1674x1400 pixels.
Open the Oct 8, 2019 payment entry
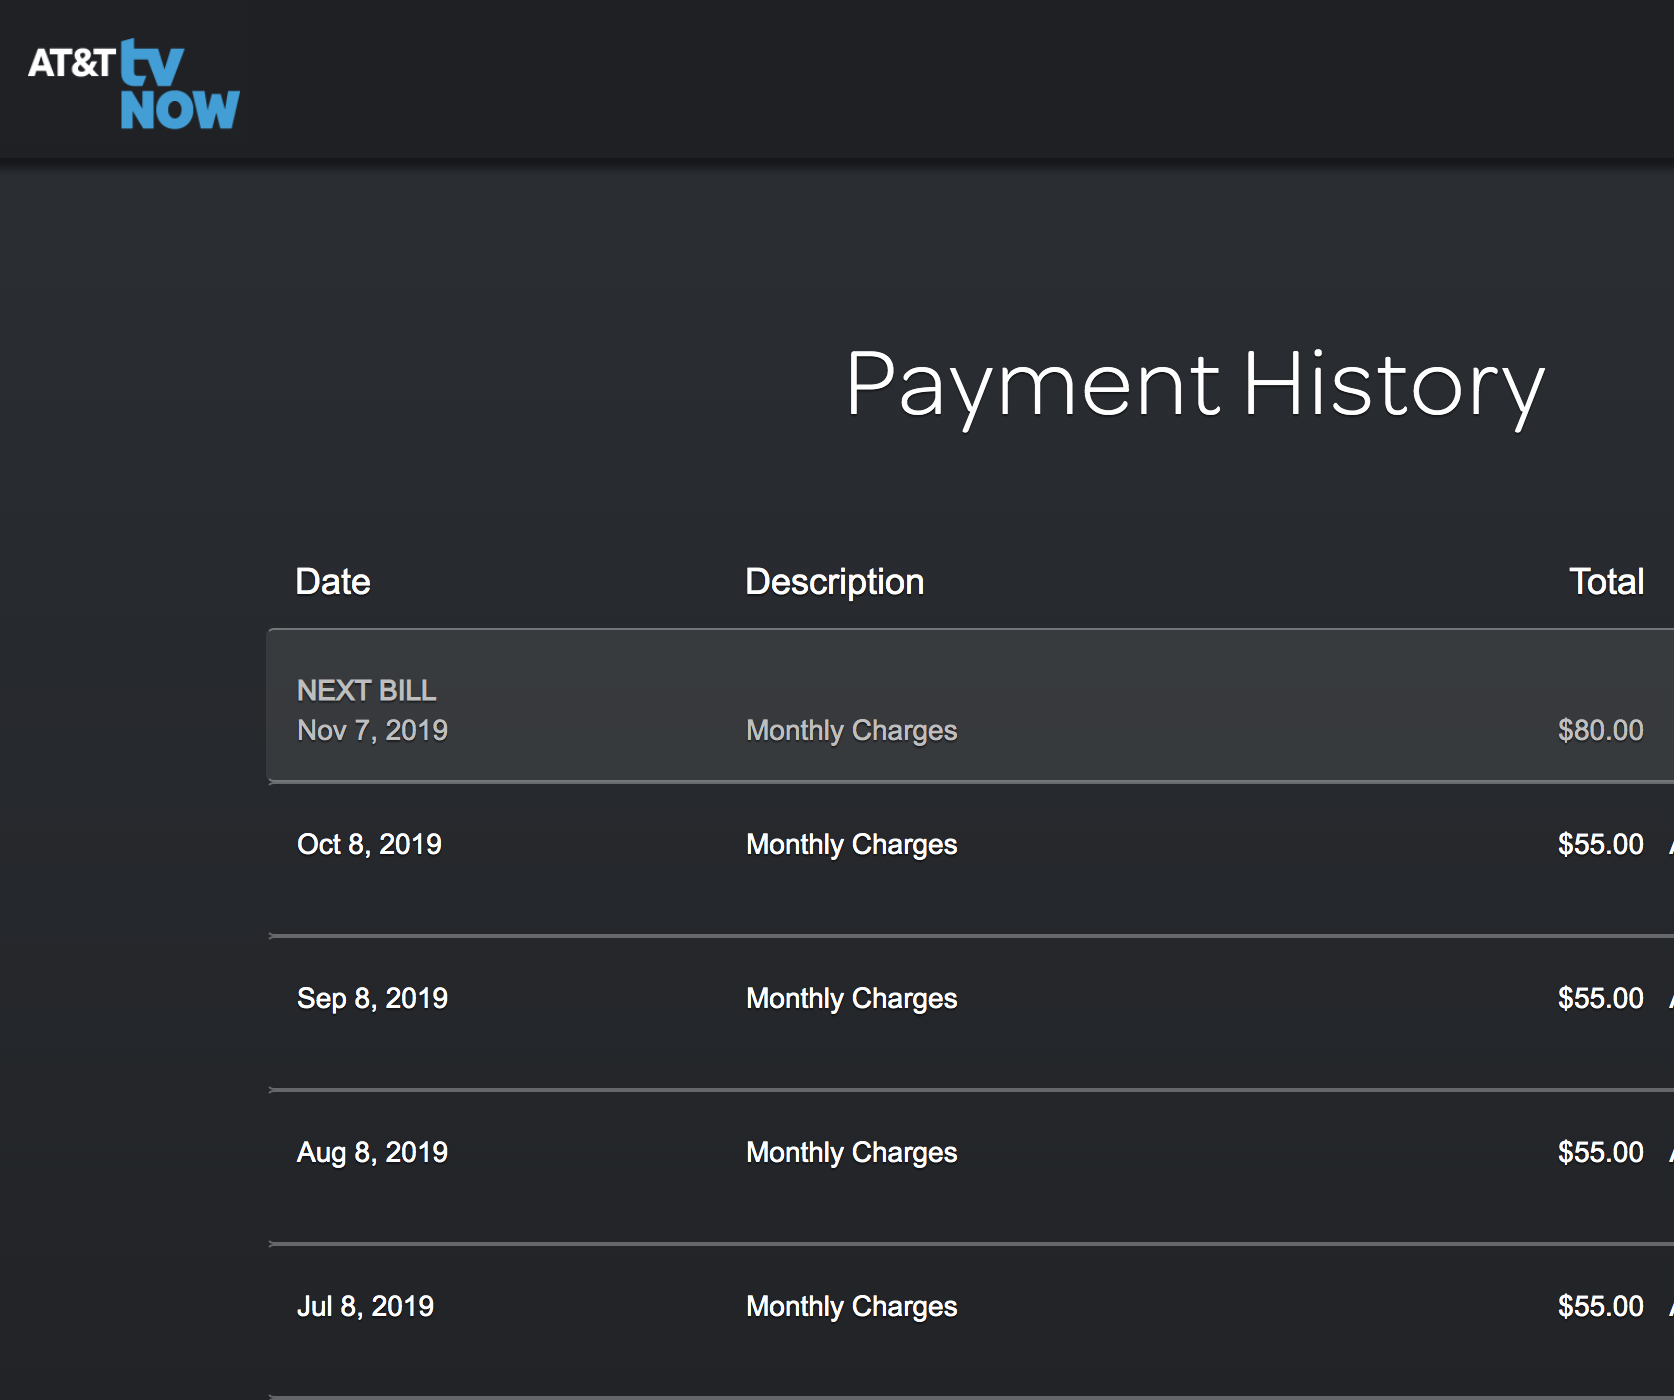pyautogui.click(x=369, y=844)
